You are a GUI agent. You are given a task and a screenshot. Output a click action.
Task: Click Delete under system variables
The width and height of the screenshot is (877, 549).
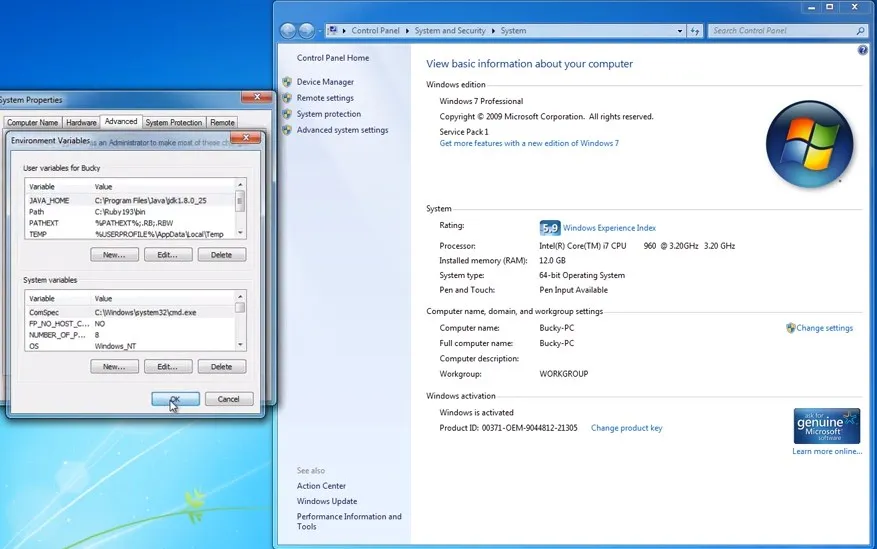[221, 367]
